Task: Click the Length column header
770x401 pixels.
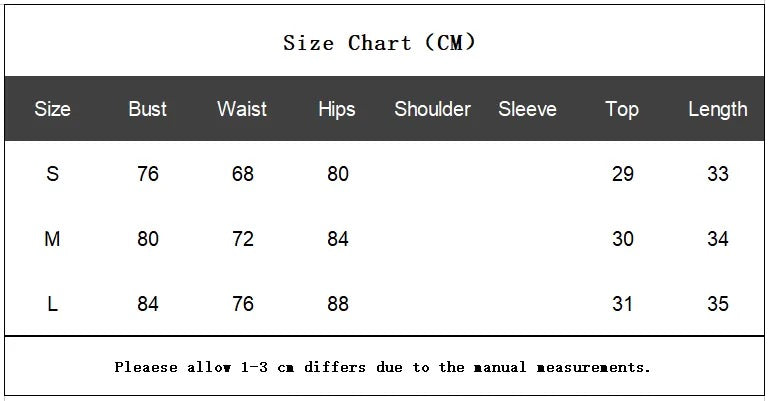Action: pyautogui.click(x=717, y=109)
